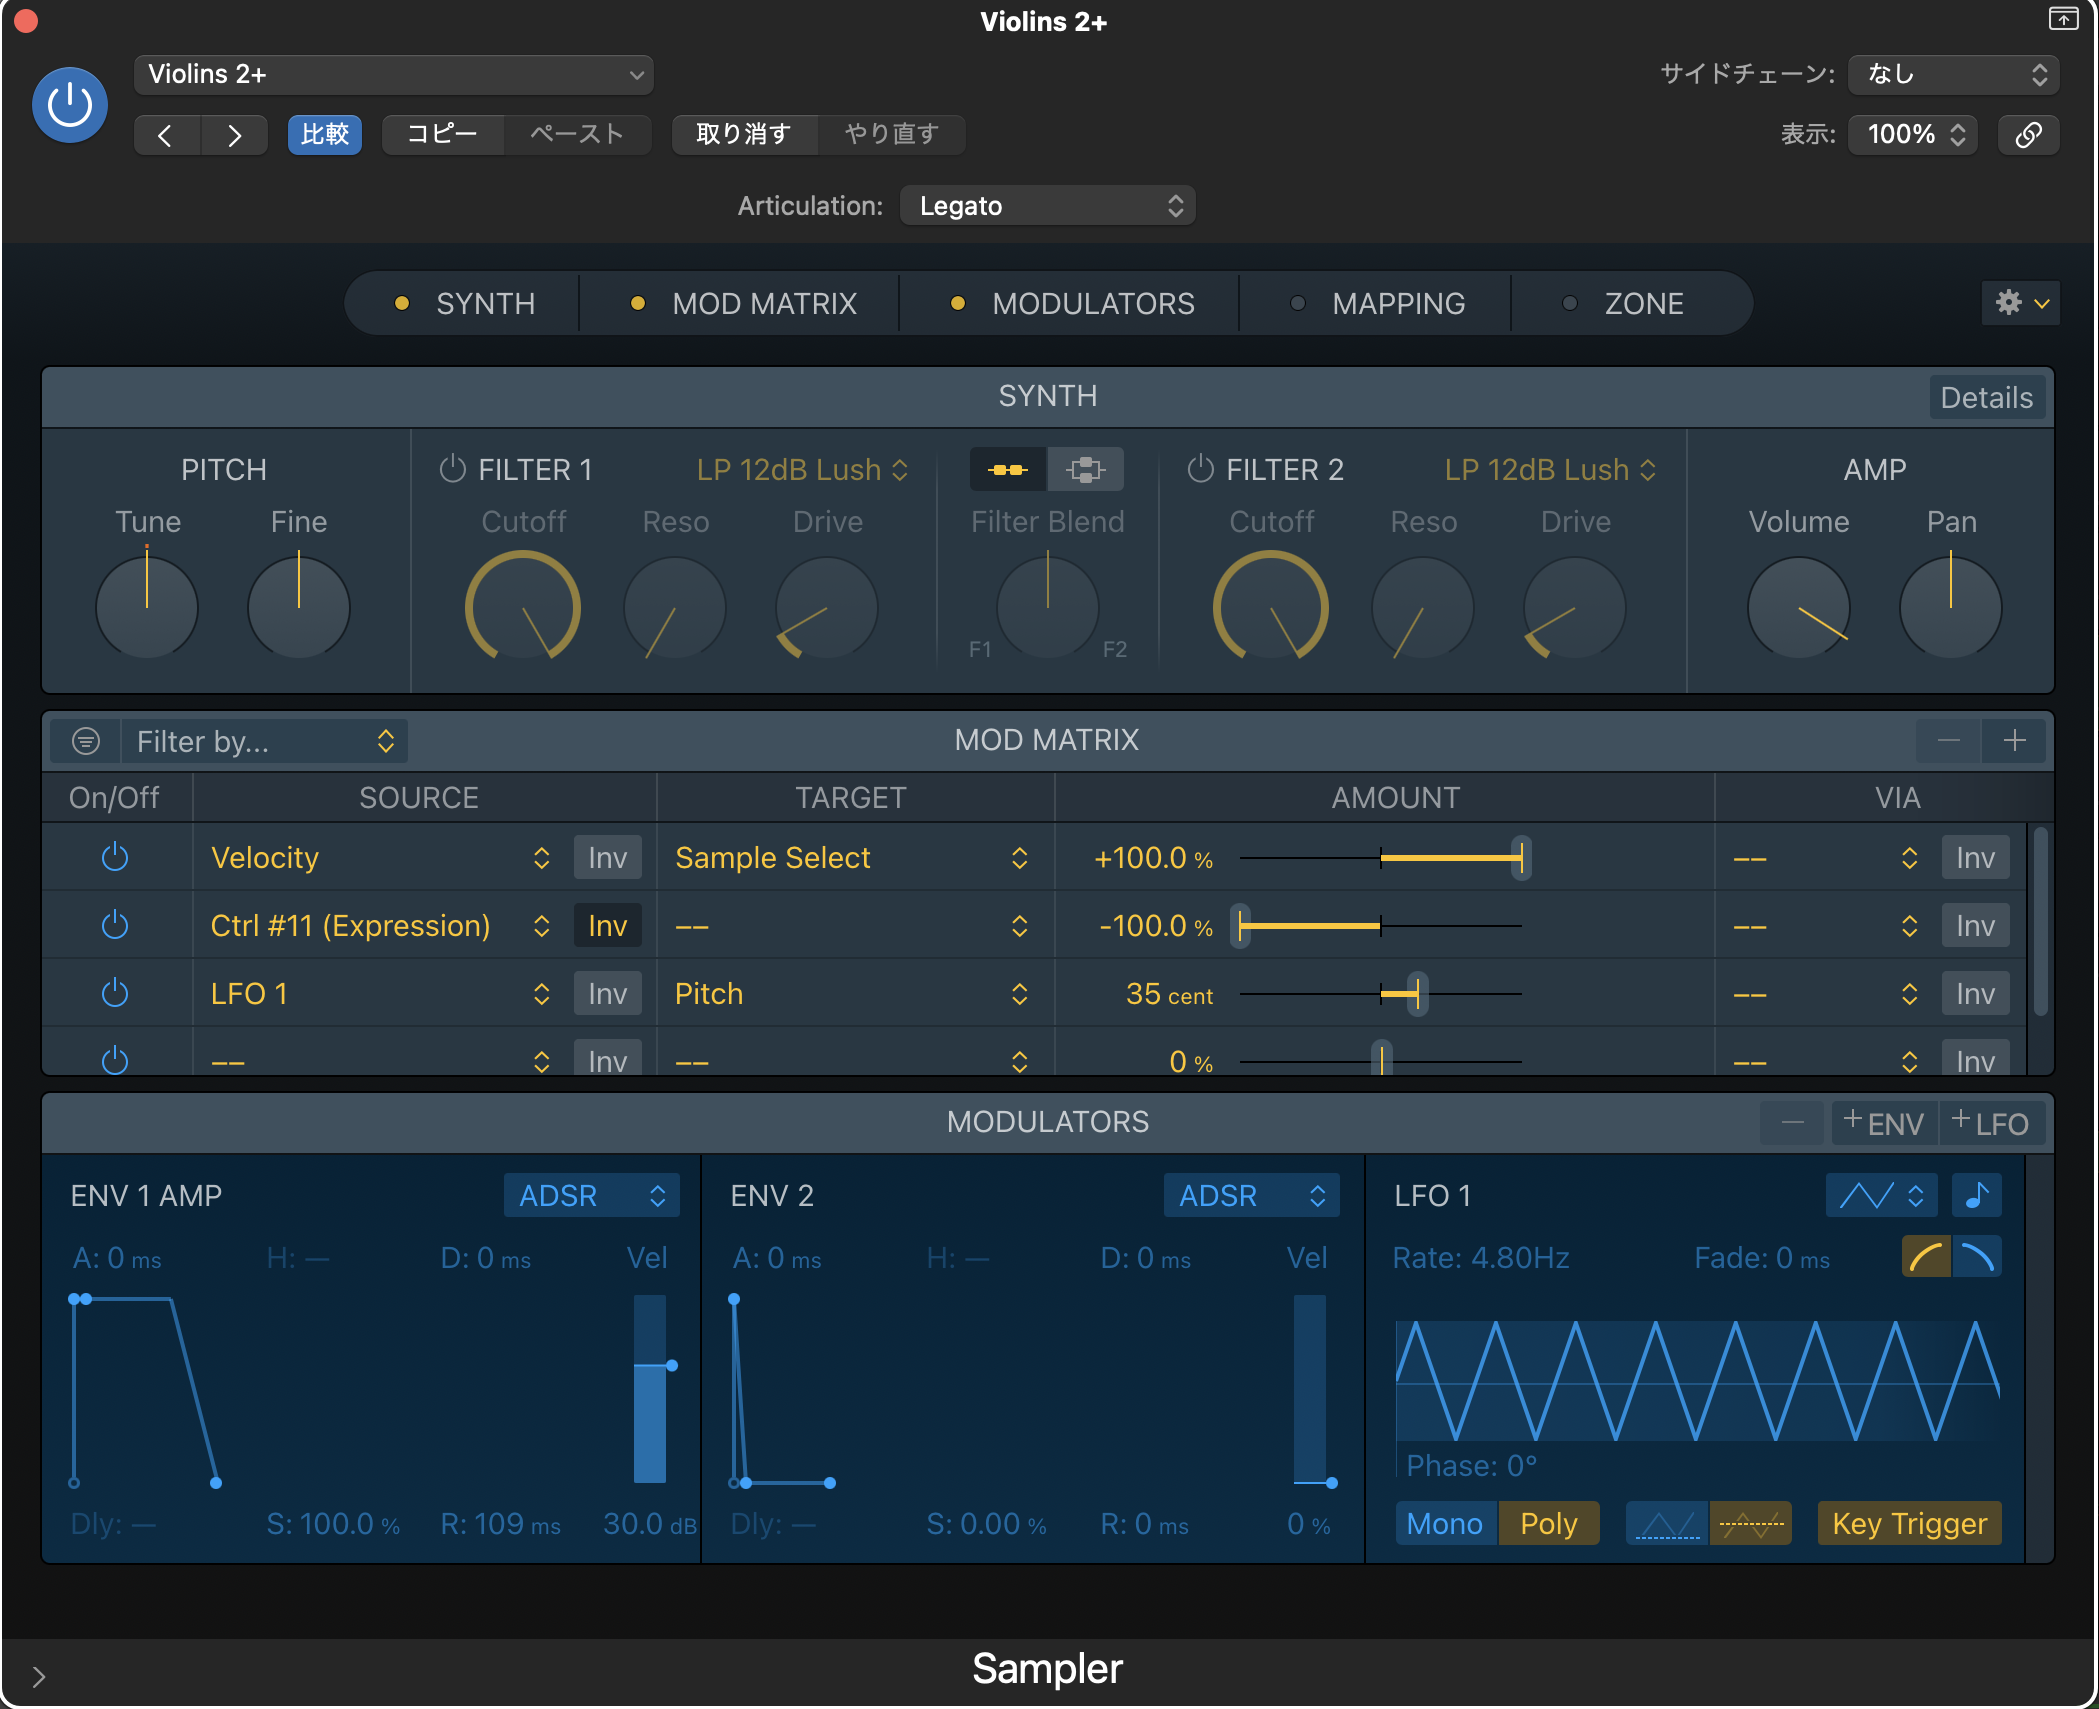Image resolution: width=2099 pixels, height=1709 pixels.
Task: Enable LFO 1 tempo sync note icon
Action: coord(1976,1195)
